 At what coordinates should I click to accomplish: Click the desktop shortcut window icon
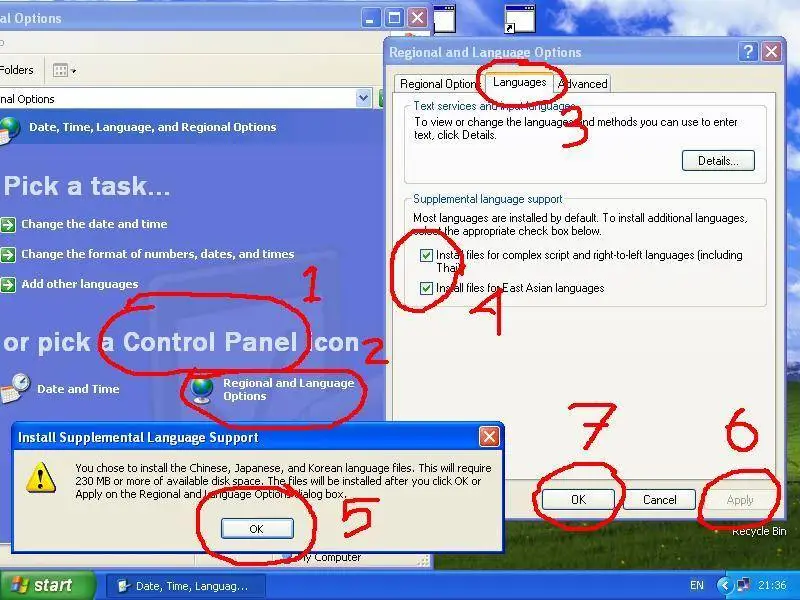tap(519, 19)
